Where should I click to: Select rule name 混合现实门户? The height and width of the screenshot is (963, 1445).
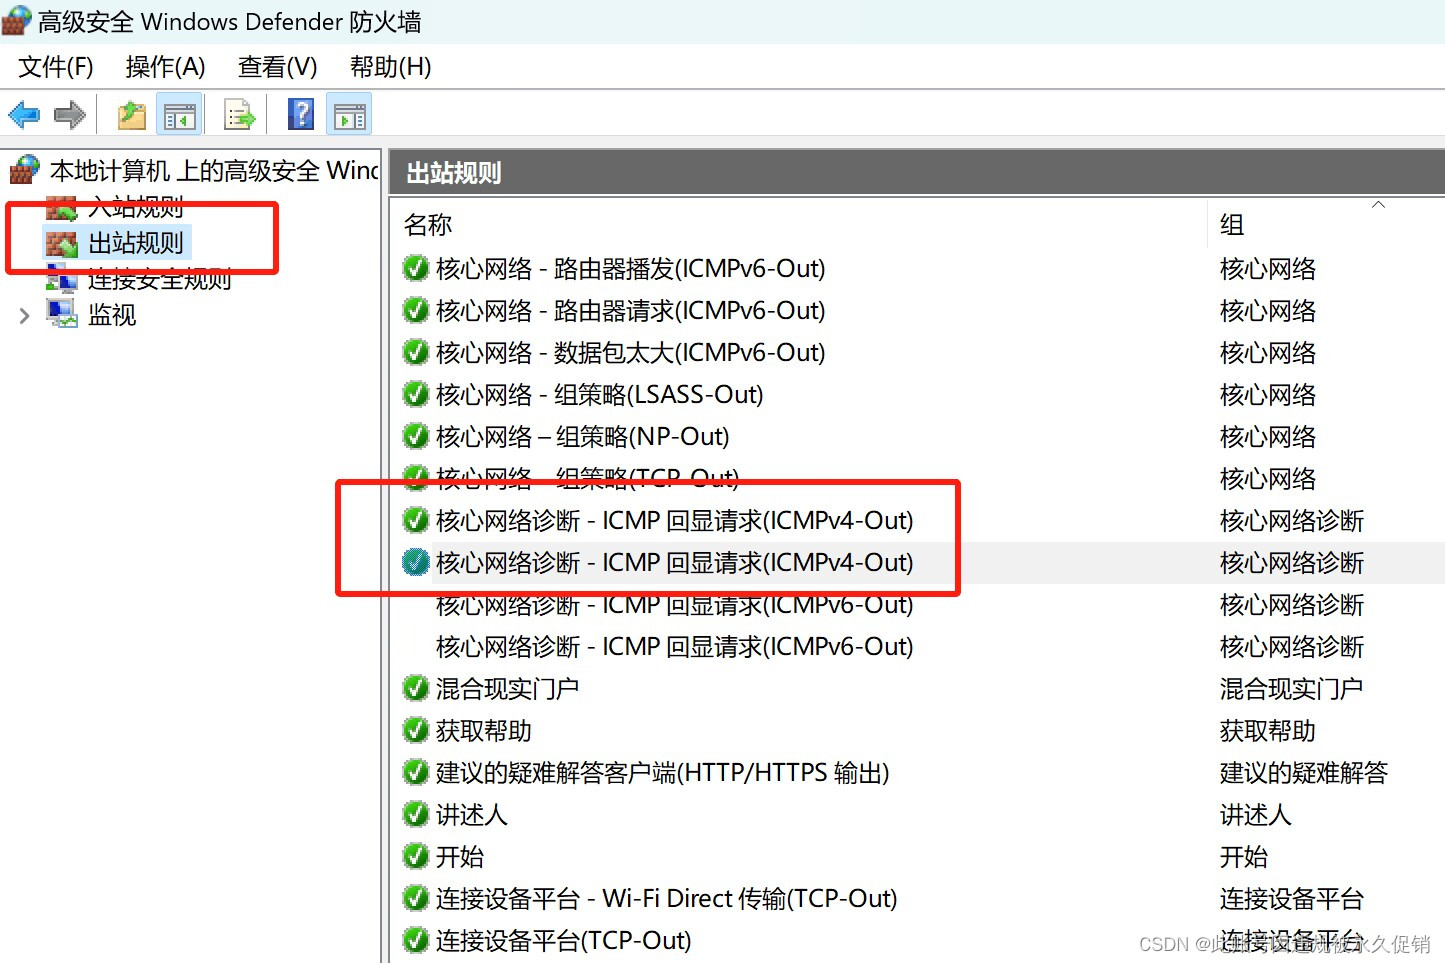coord(507,688)
